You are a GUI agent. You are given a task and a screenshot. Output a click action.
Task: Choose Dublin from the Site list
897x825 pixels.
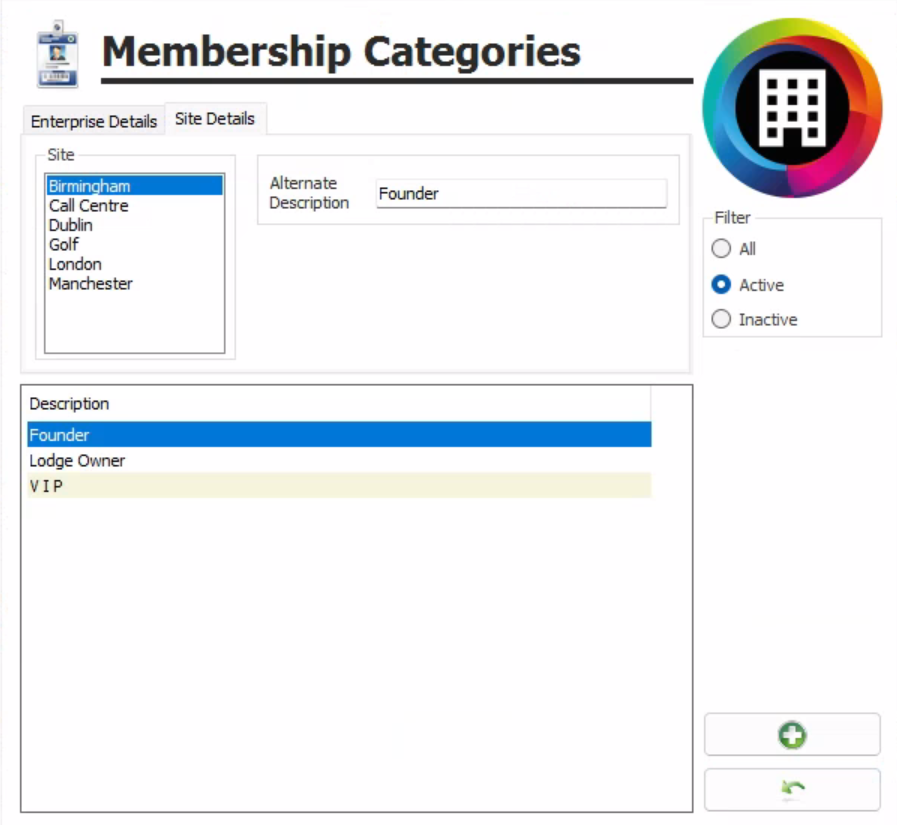tap(134, 225)
